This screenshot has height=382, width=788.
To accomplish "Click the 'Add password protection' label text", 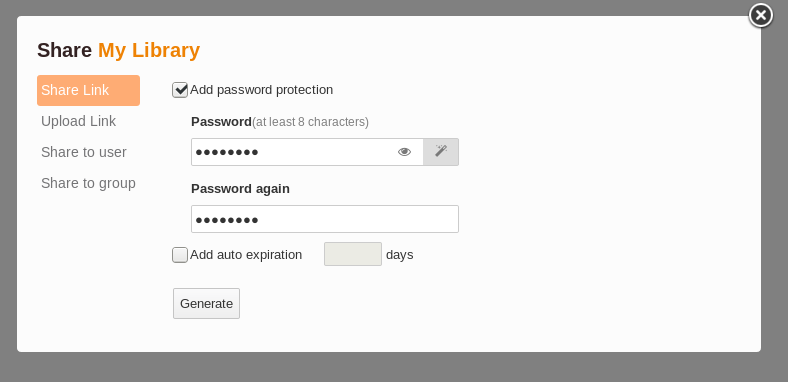I will (261, 90).
